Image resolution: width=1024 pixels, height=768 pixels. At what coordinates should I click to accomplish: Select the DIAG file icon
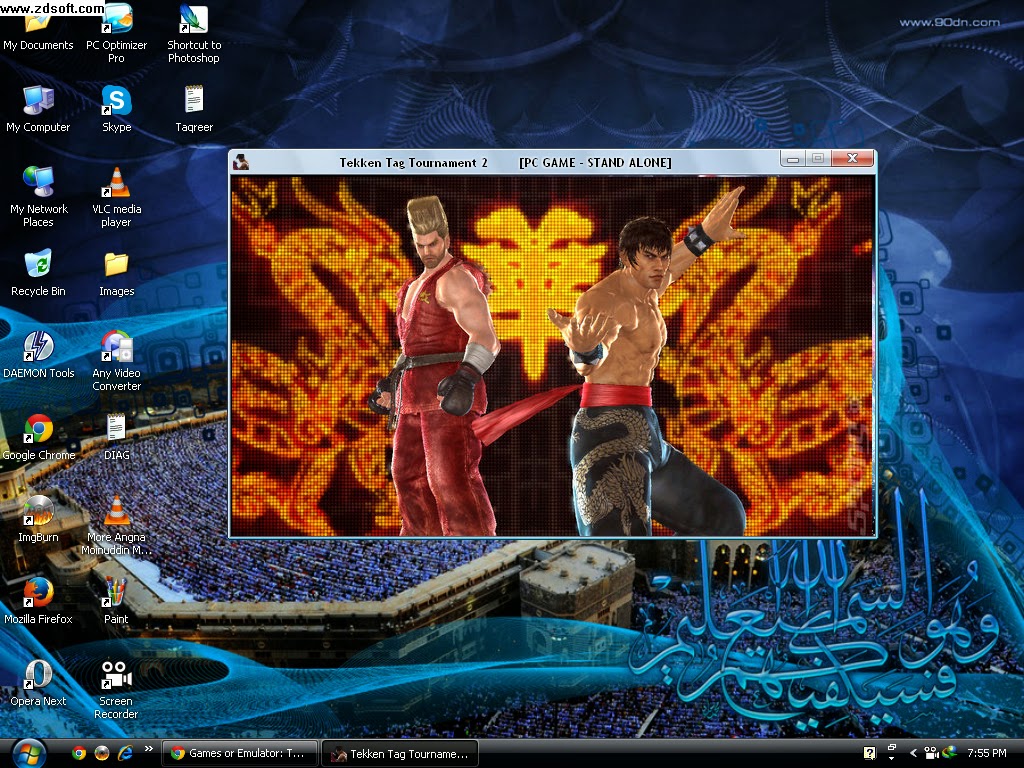click(x=116, y=436)
